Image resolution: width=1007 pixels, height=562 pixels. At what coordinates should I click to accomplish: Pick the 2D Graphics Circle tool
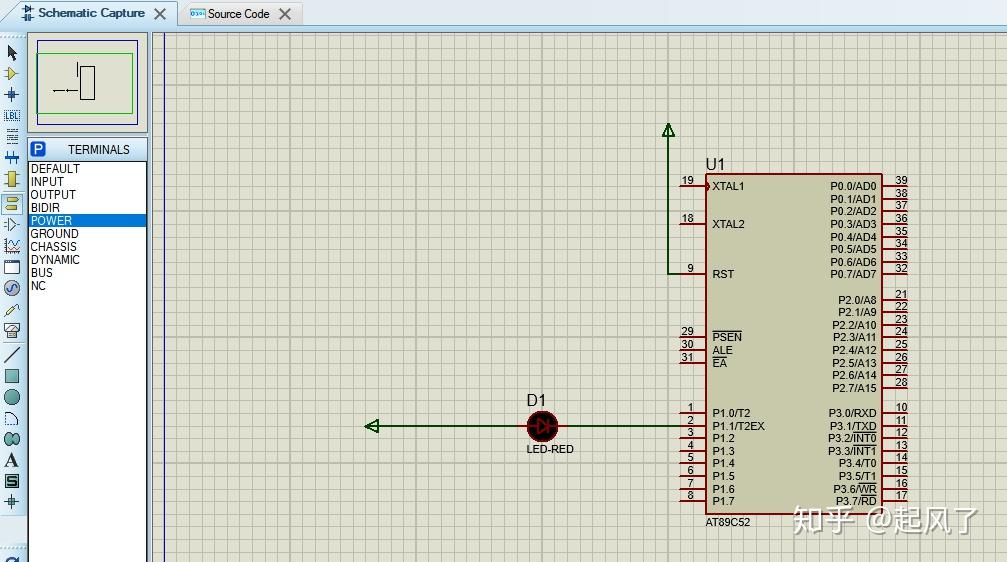12,397
